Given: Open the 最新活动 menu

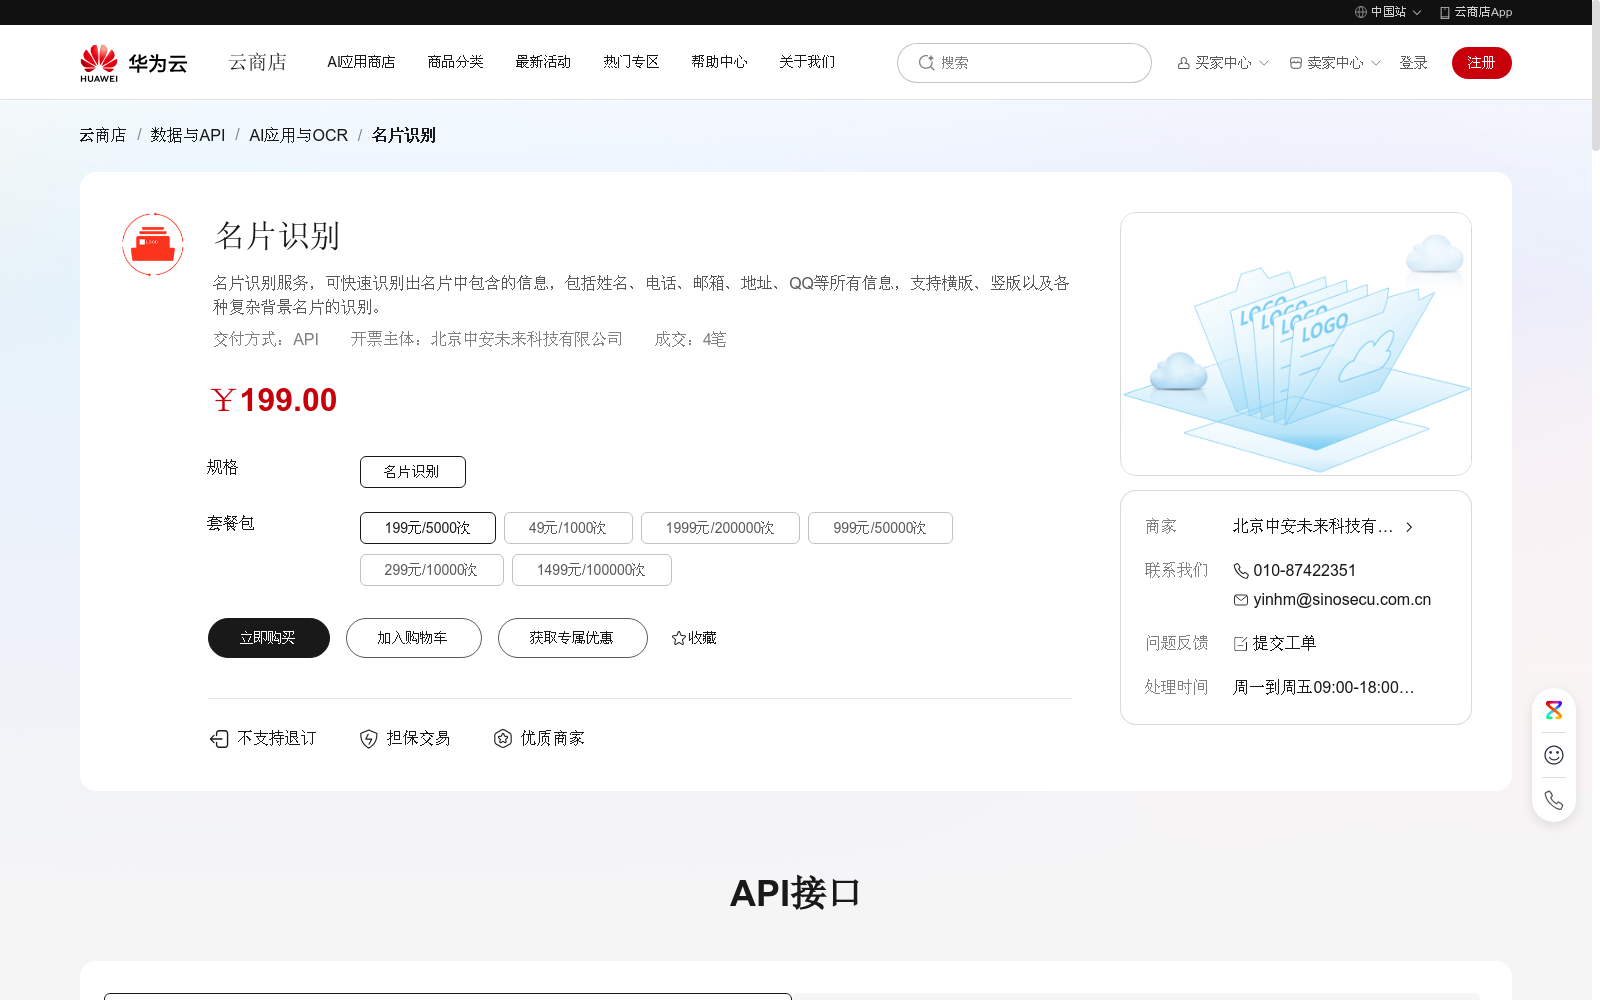Looking at the screenshot, I should click(543, 62).
